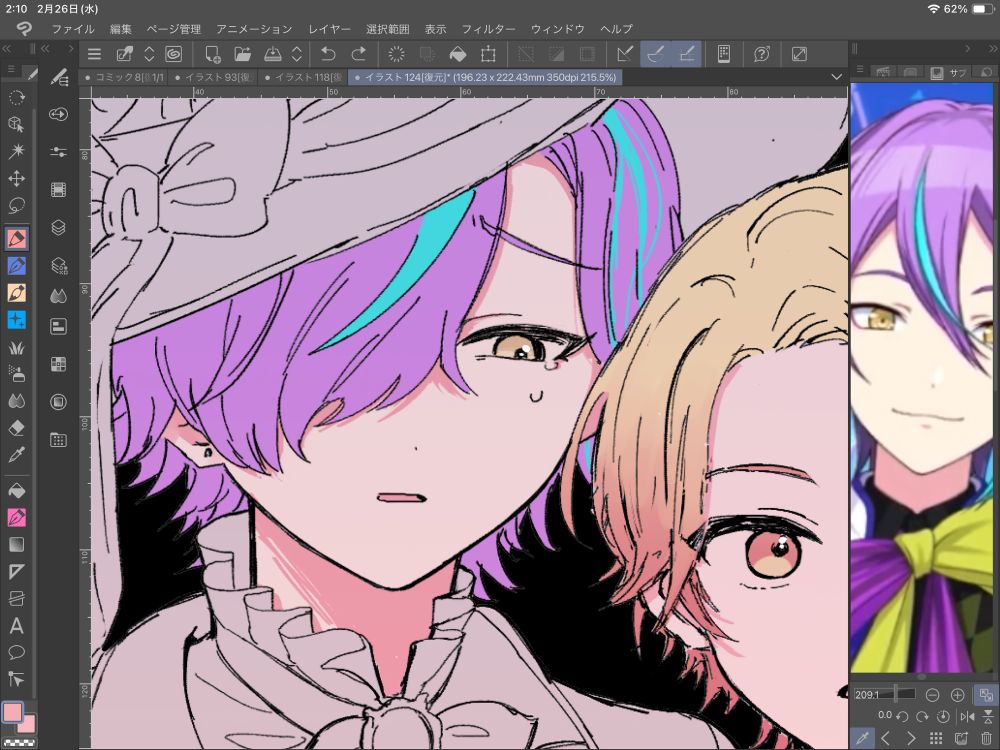Select the Balloon tool
The height and width of the screenshot is (750, 1000).
17,652
